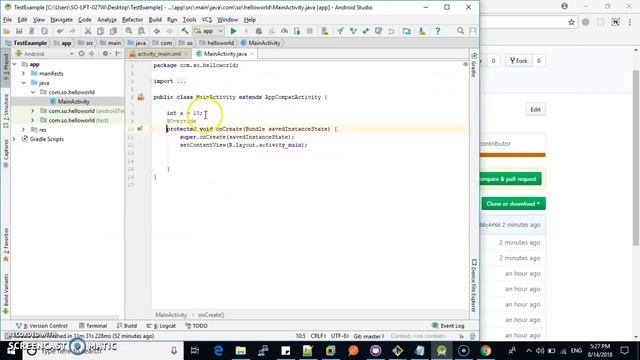Click Fork button on GitHub page
The image size is (640, 360).
[x=519, y=61]
